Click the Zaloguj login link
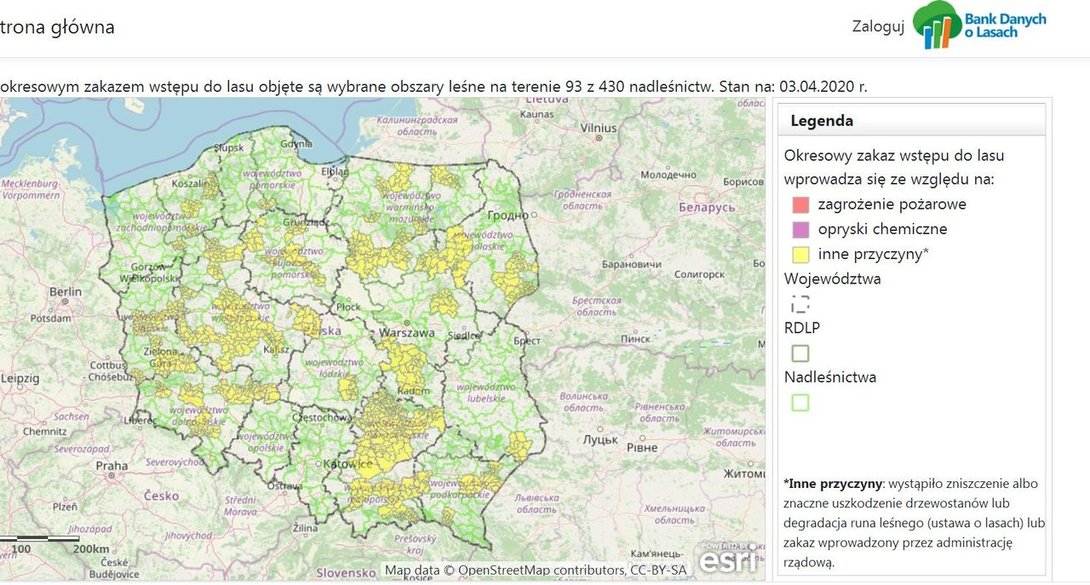Screen dimensions: 1090x585 click(878, 26)
